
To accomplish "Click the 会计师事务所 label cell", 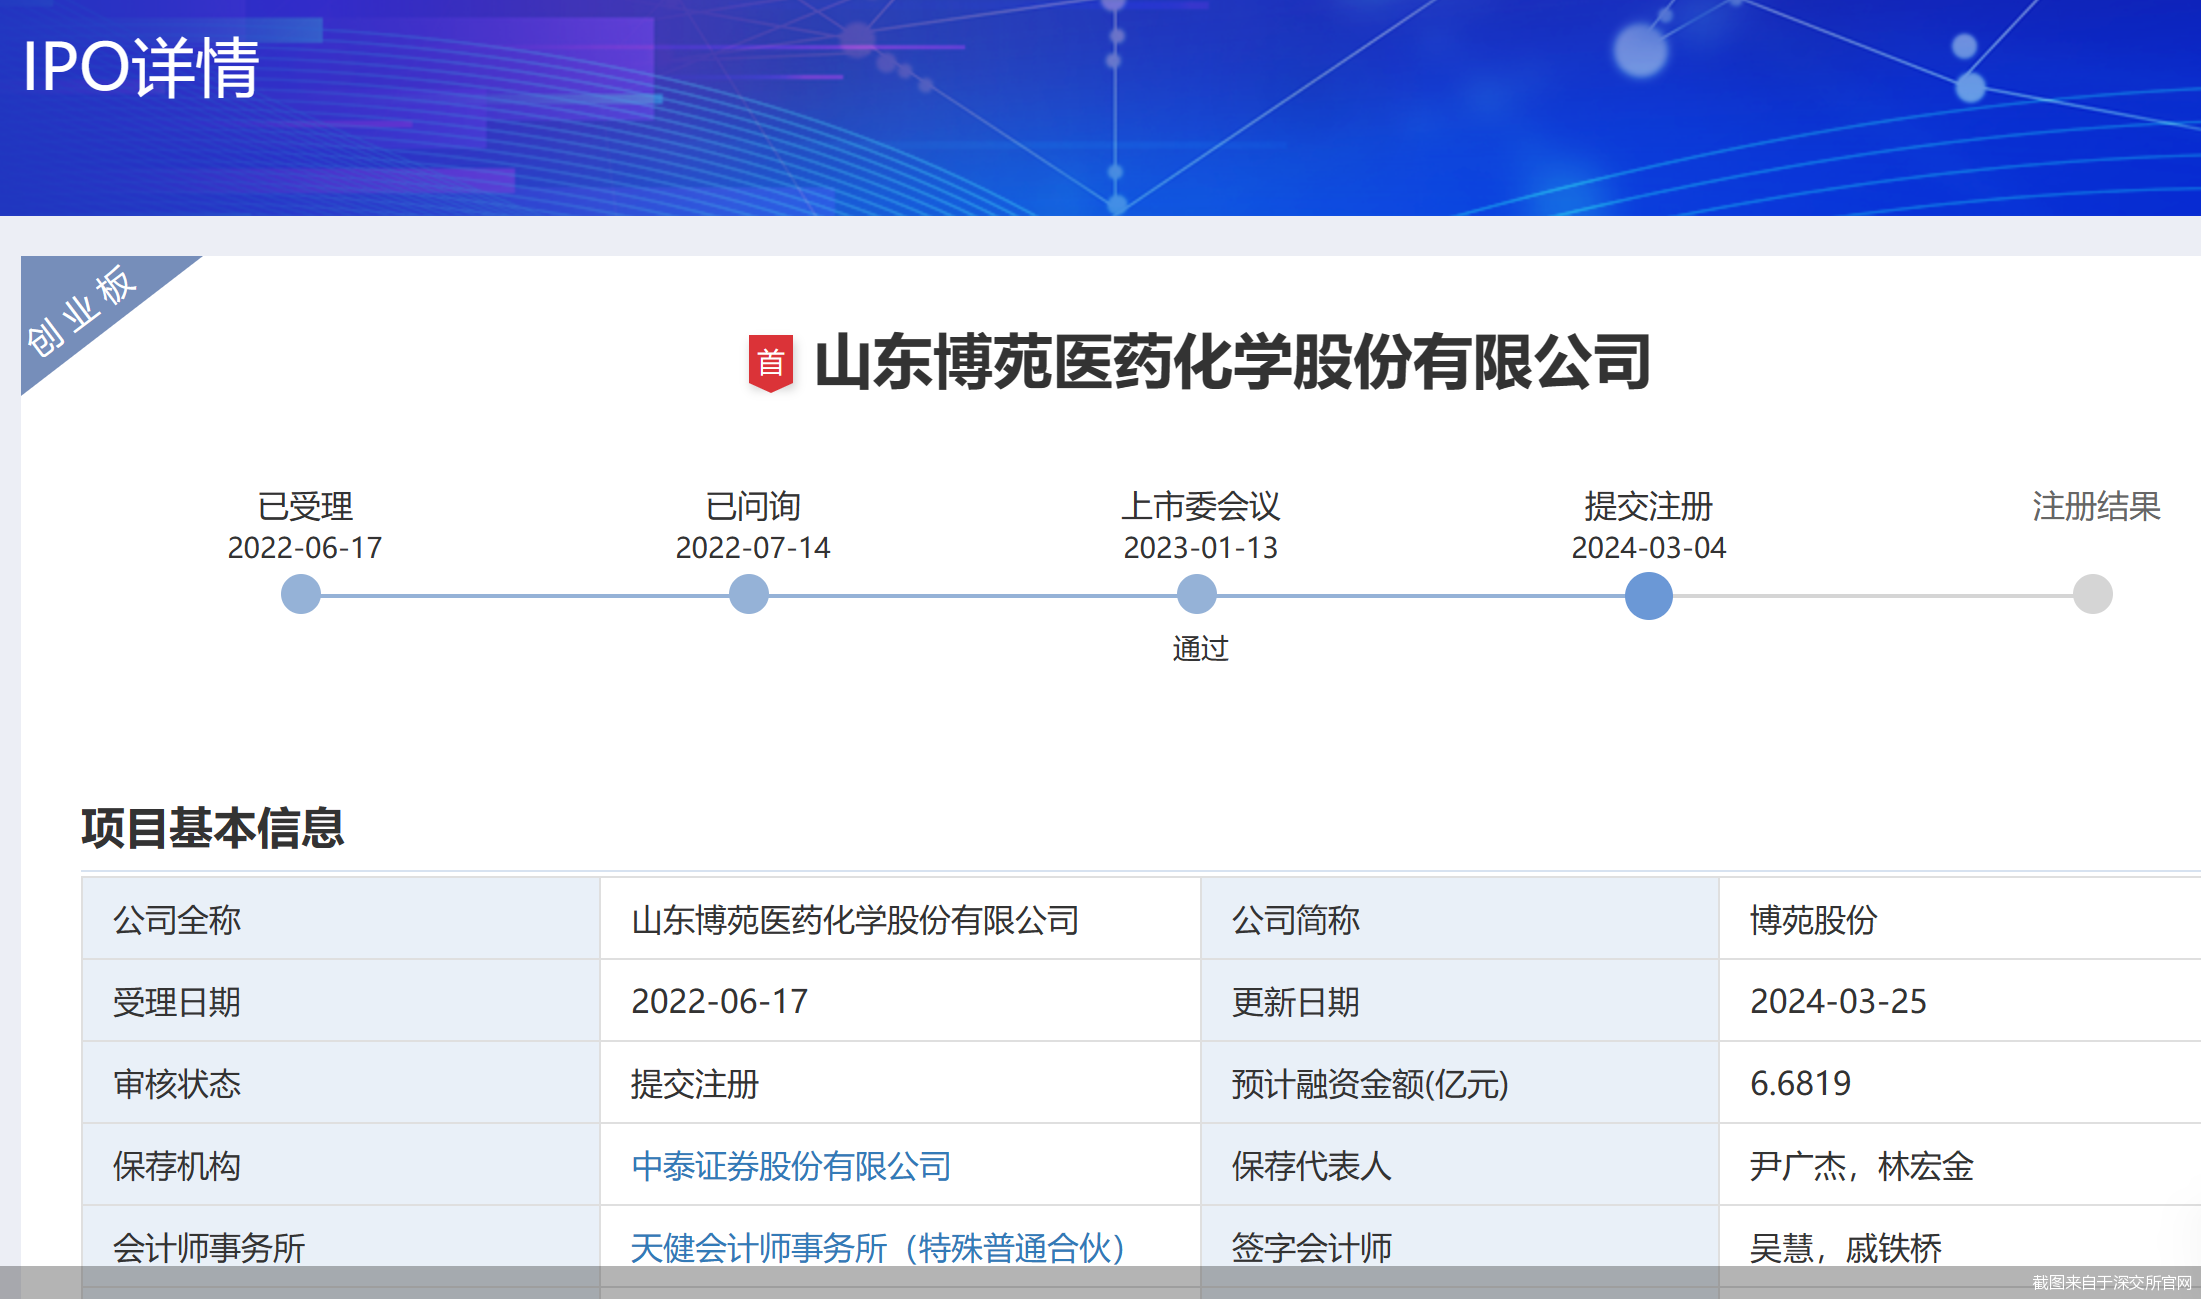I will tap(341, 1247).
